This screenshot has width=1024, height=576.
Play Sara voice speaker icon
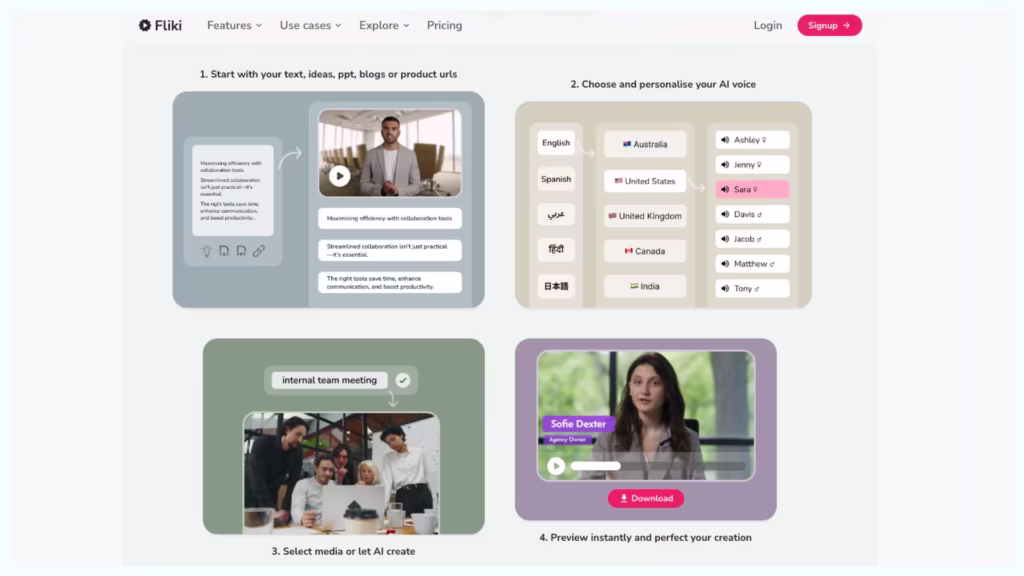(725, 189)
